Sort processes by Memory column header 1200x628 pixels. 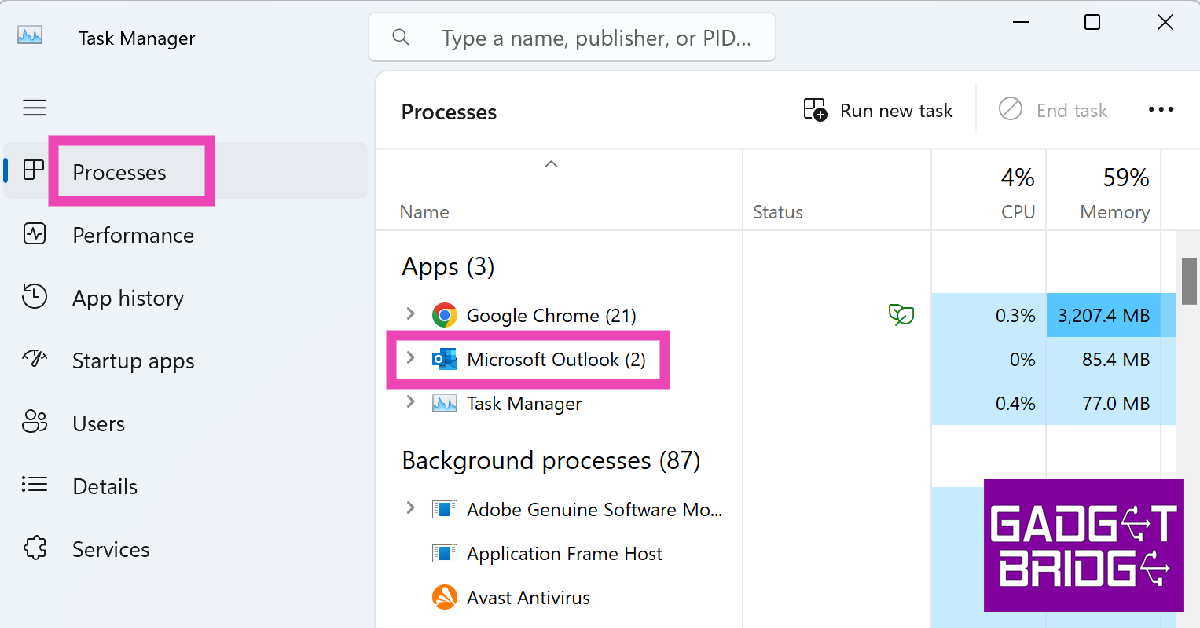[x=1113, y=212]
